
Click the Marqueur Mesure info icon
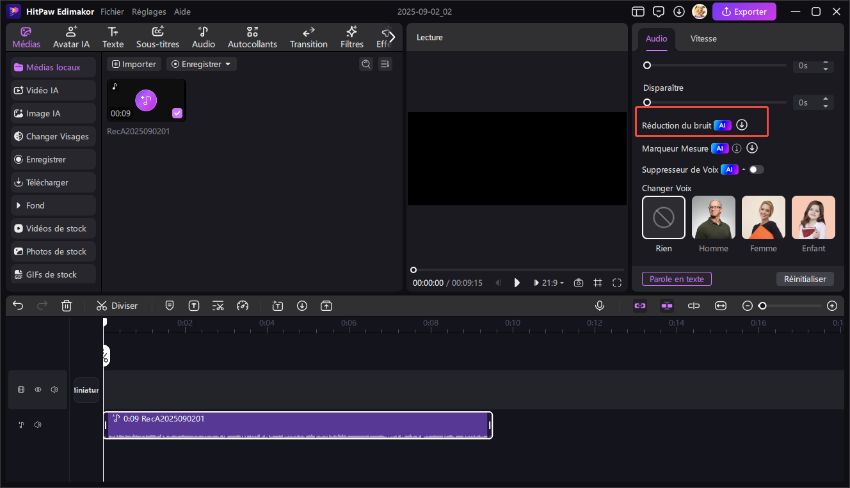736,148
